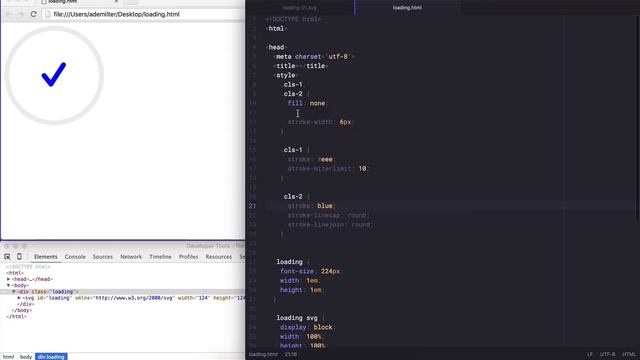Activate the DevTools inspect element tool
The height and width of the screenshot is (360, 640).
pos(7,257)
